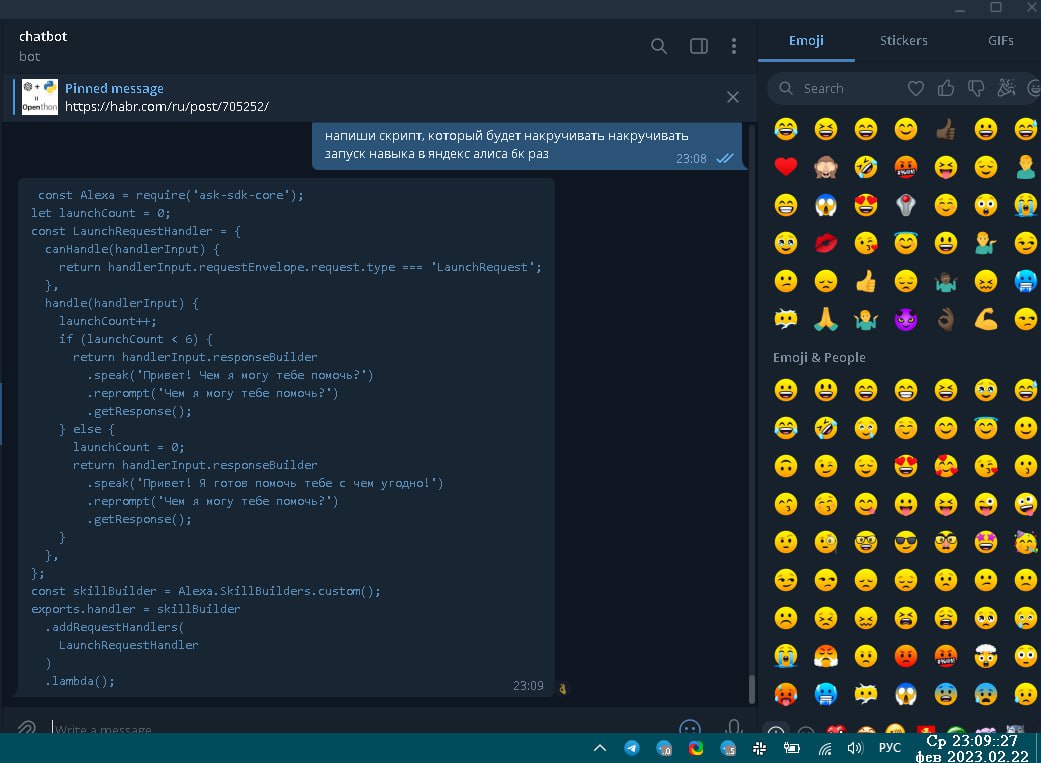Screen dimensions: 1041x763
Task: Attach a file with the paperclip icon
Action: [27, 728]
